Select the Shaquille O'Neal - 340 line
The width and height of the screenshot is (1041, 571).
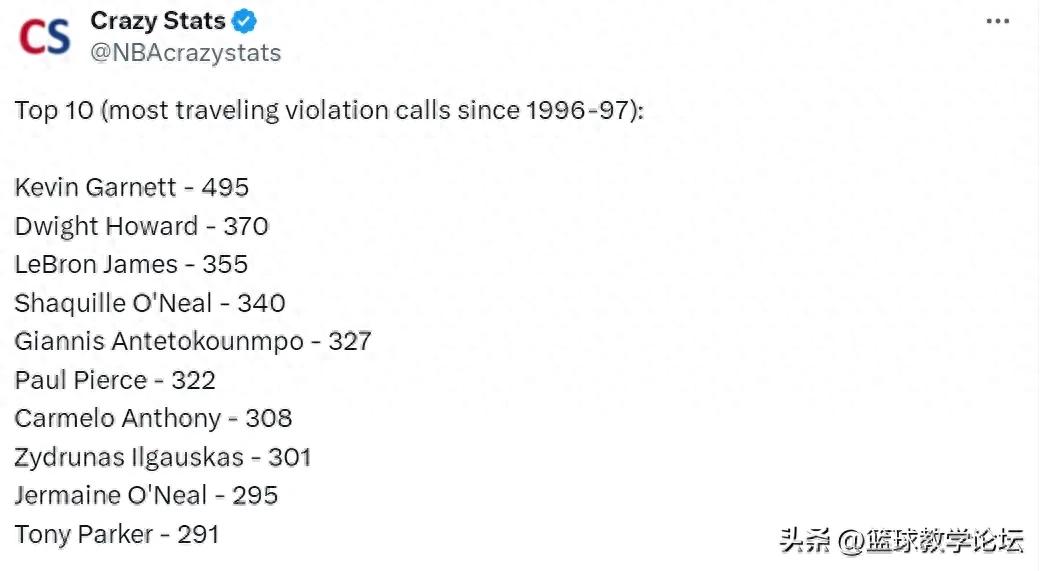tap(150, 303)
